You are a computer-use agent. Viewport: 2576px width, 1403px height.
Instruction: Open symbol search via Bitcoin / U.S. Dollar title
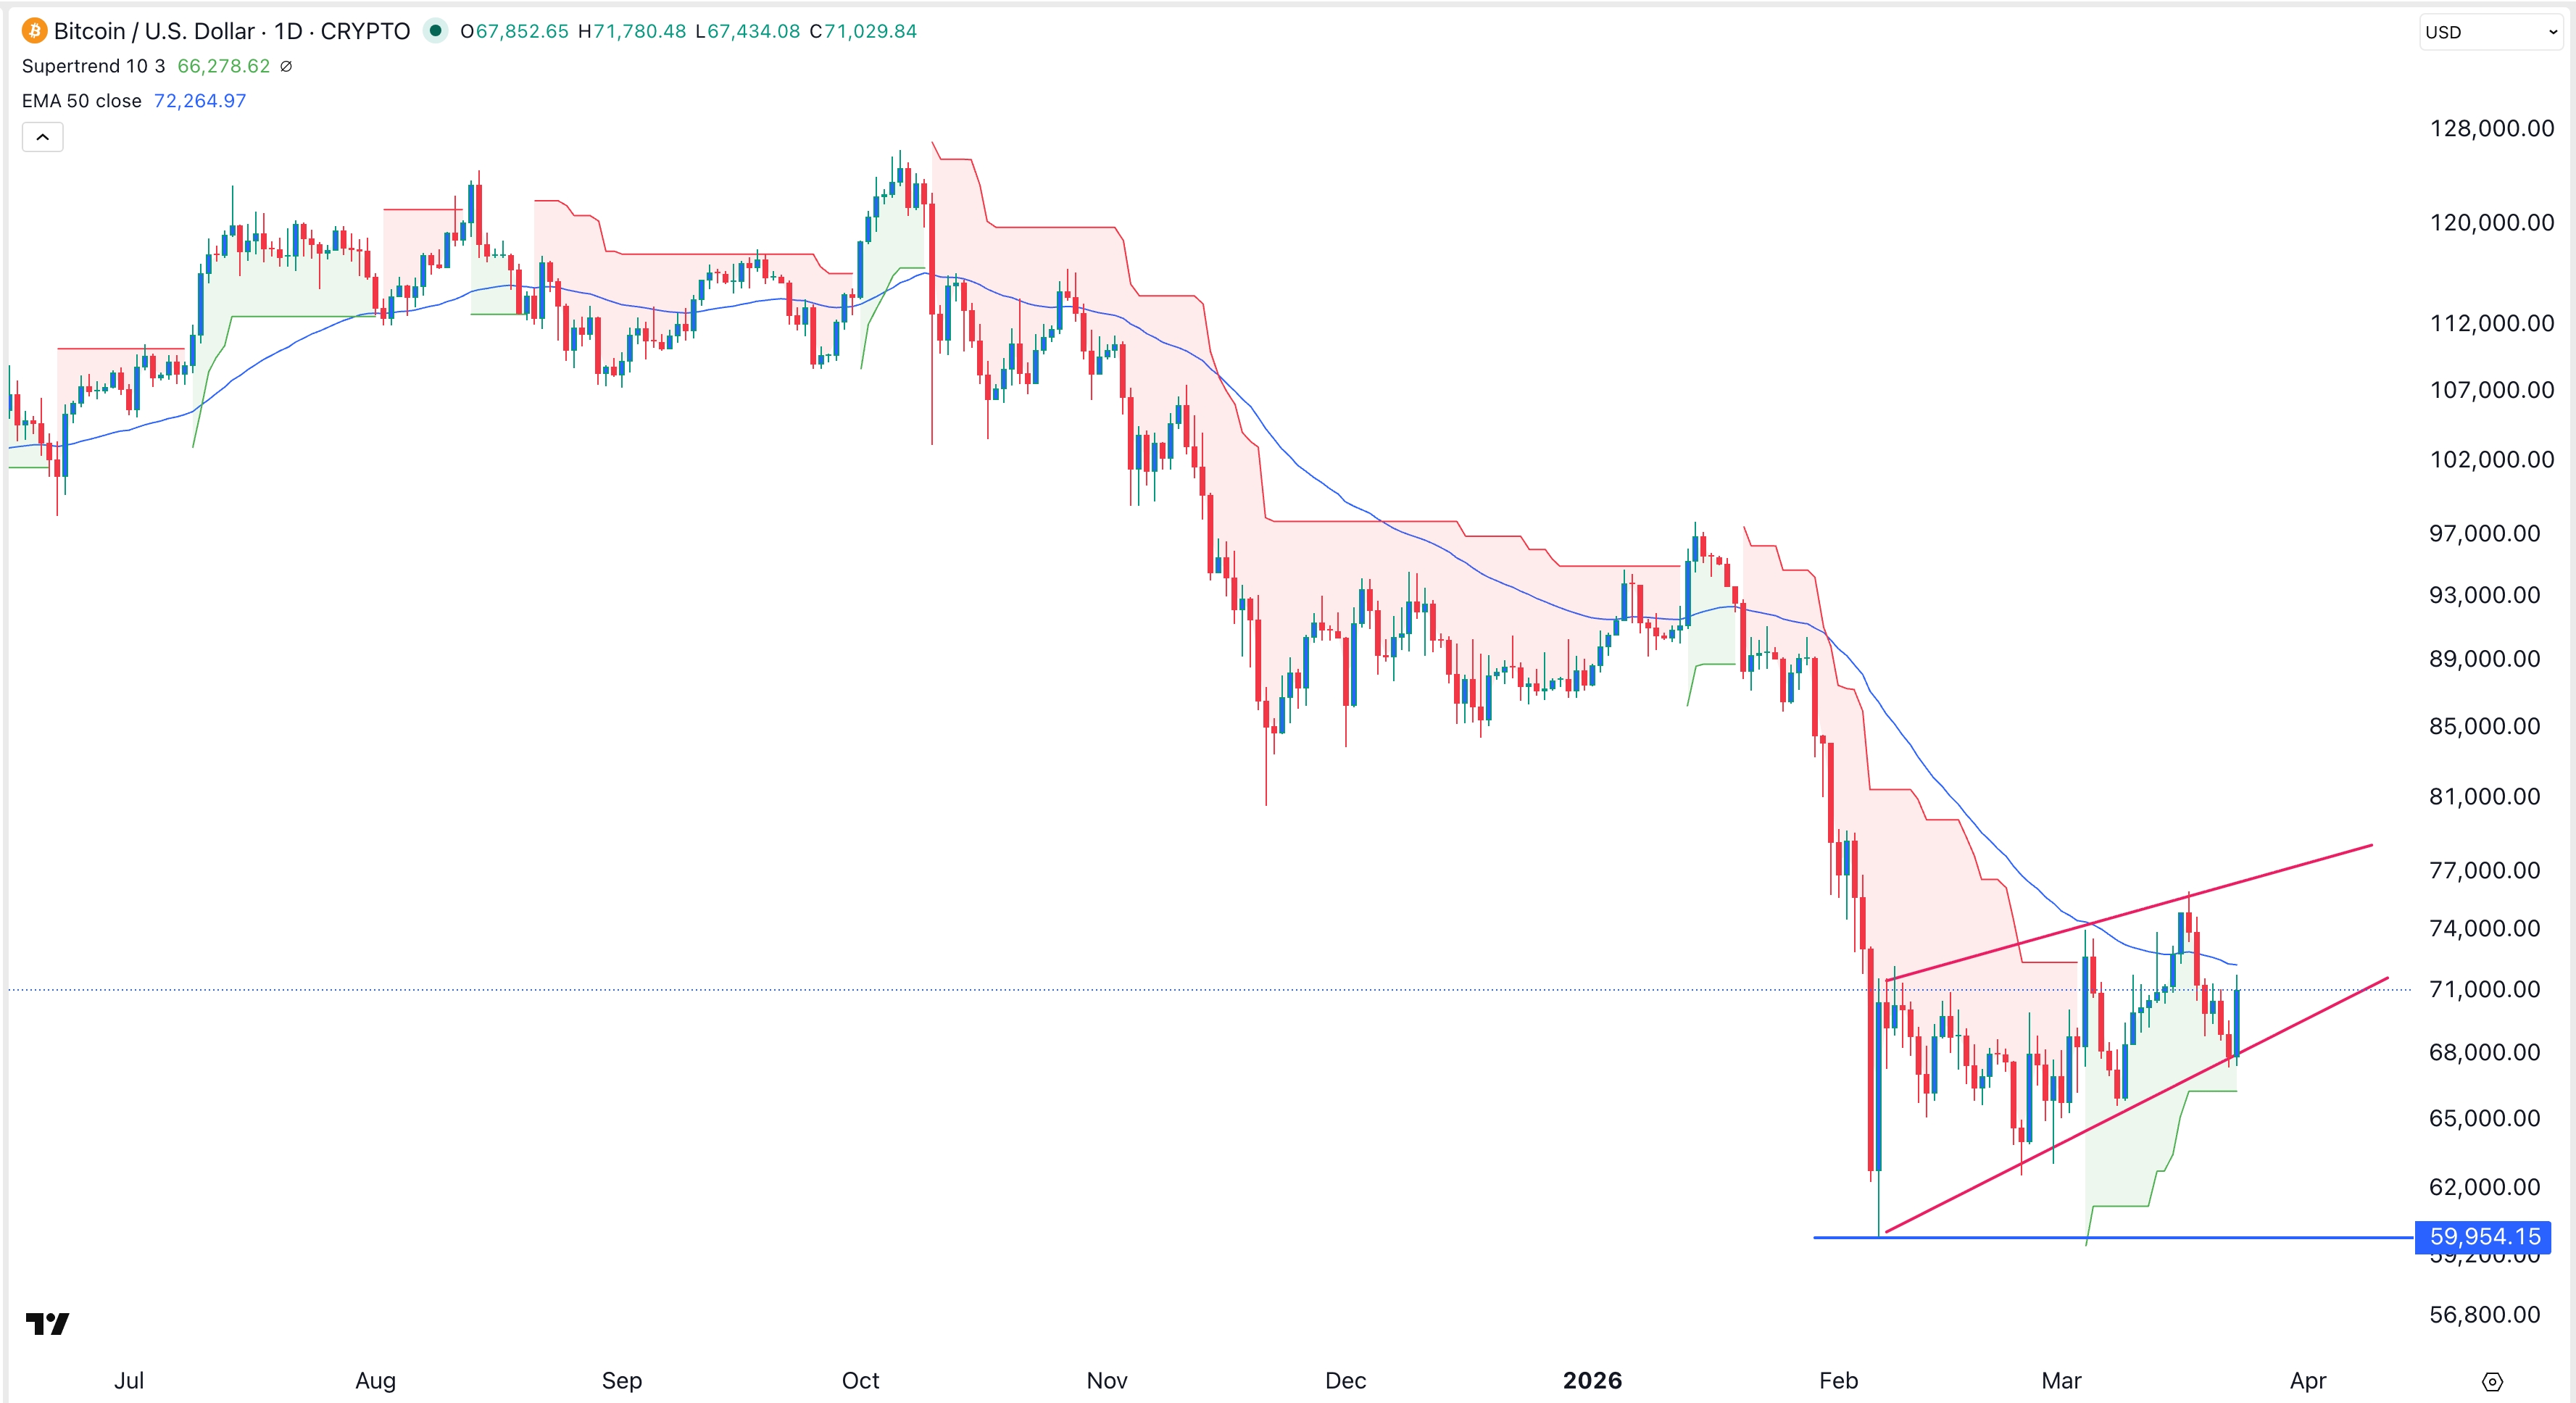[x=160, y=31]
